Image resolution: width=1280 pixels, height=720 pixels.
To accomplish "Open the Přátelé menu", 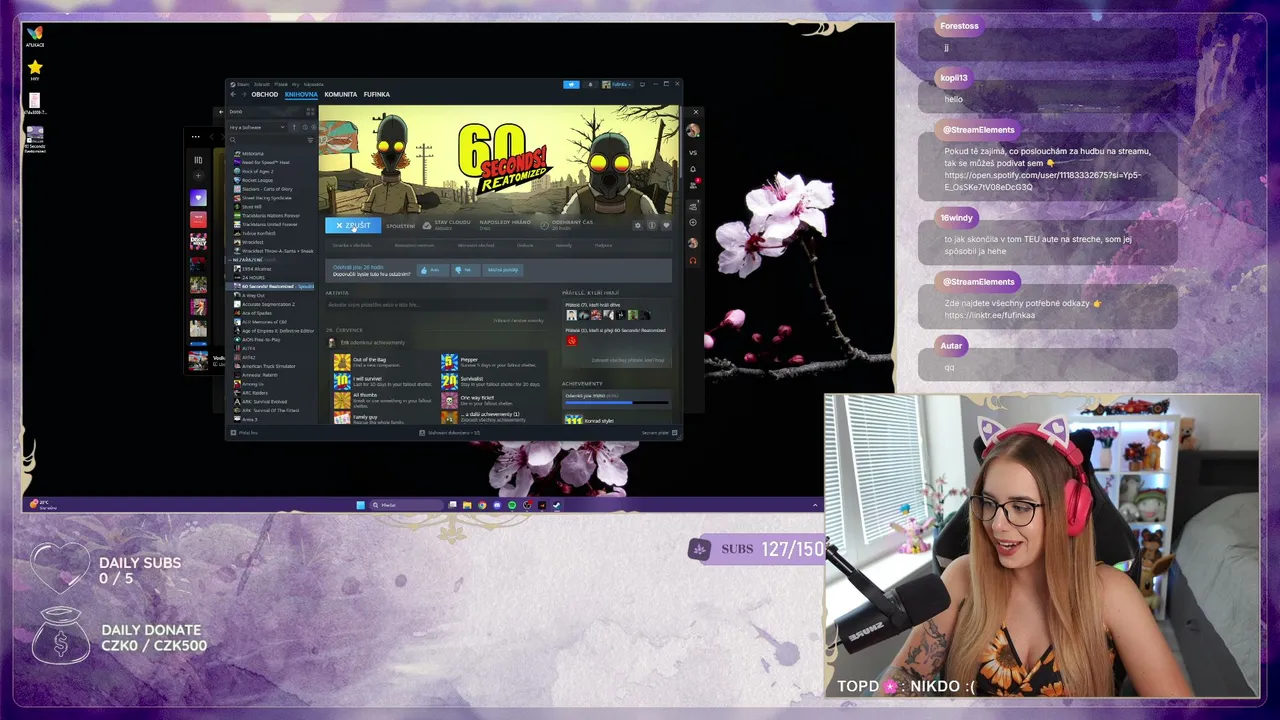I will point(281,84).
